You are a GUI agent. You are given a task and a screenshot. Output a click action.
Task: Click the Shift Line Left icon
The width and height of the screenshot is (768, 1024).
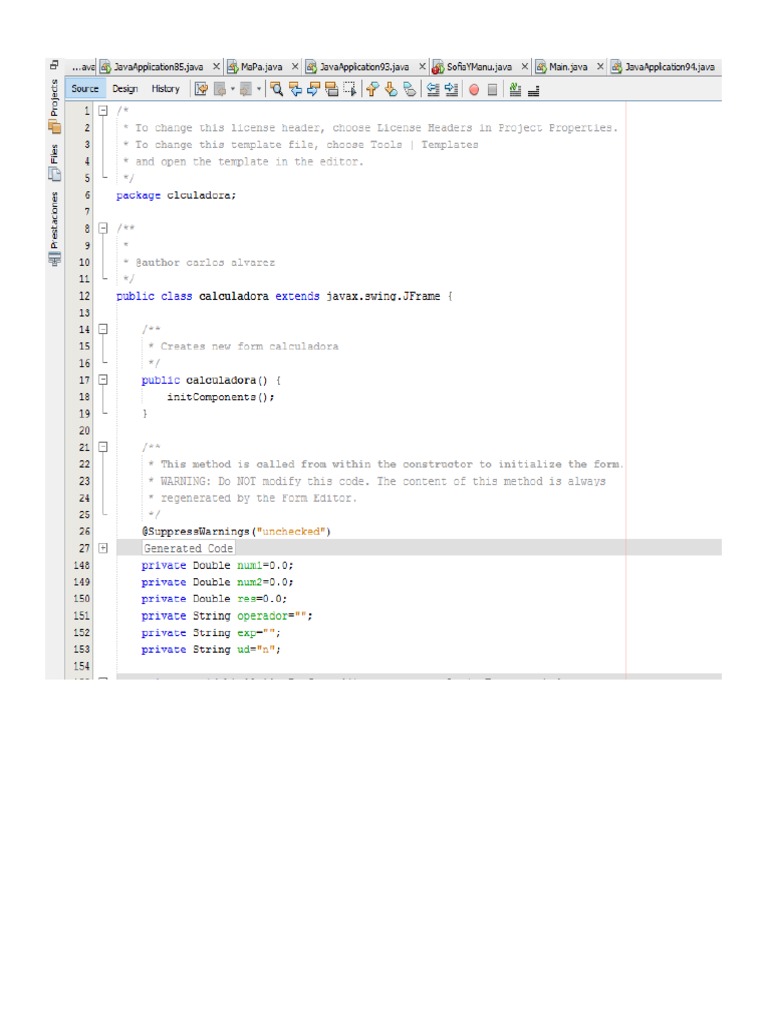(x=433, y=89)
